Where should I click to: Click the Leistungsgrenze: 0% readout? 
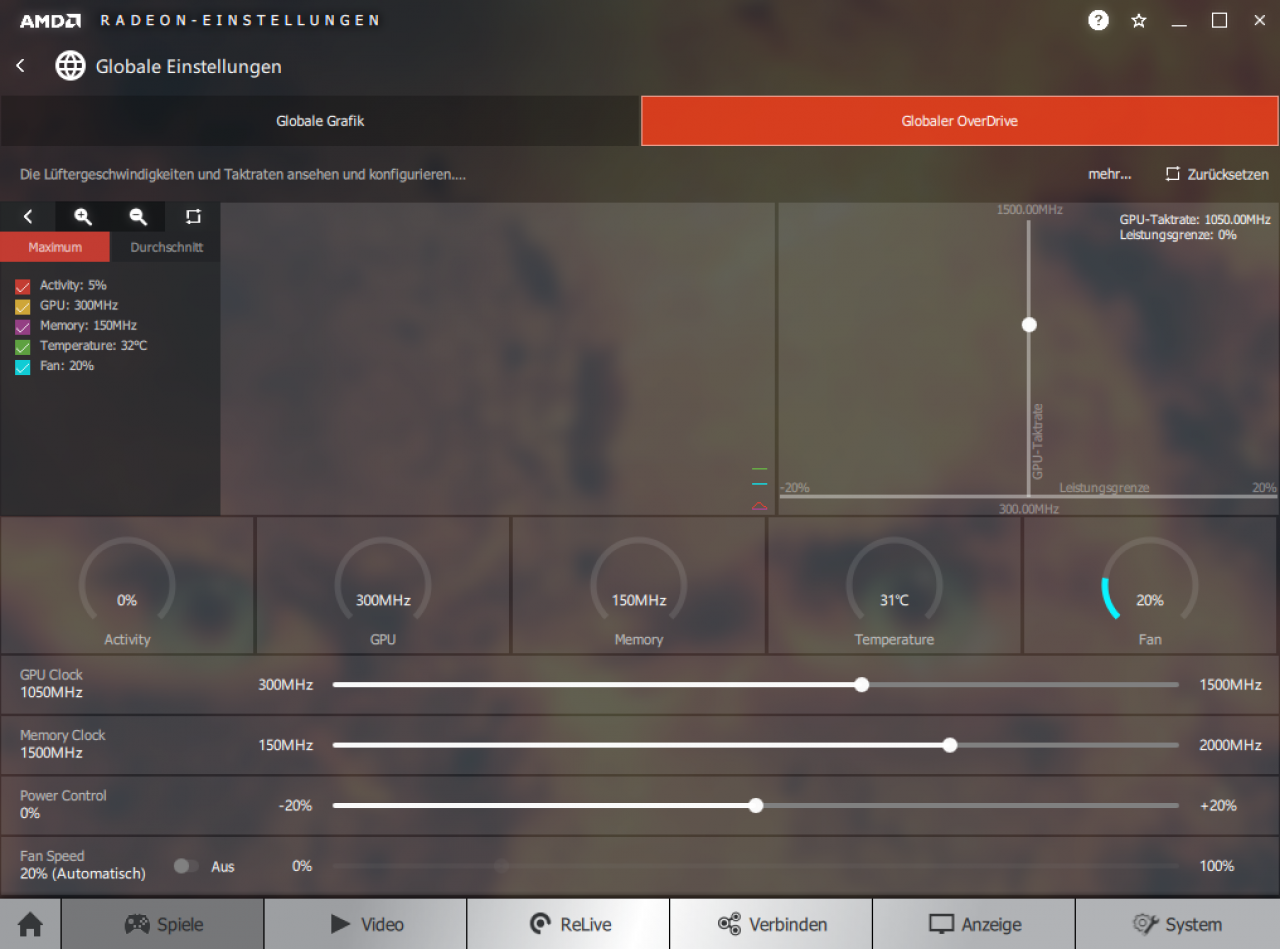point(1178,235)
